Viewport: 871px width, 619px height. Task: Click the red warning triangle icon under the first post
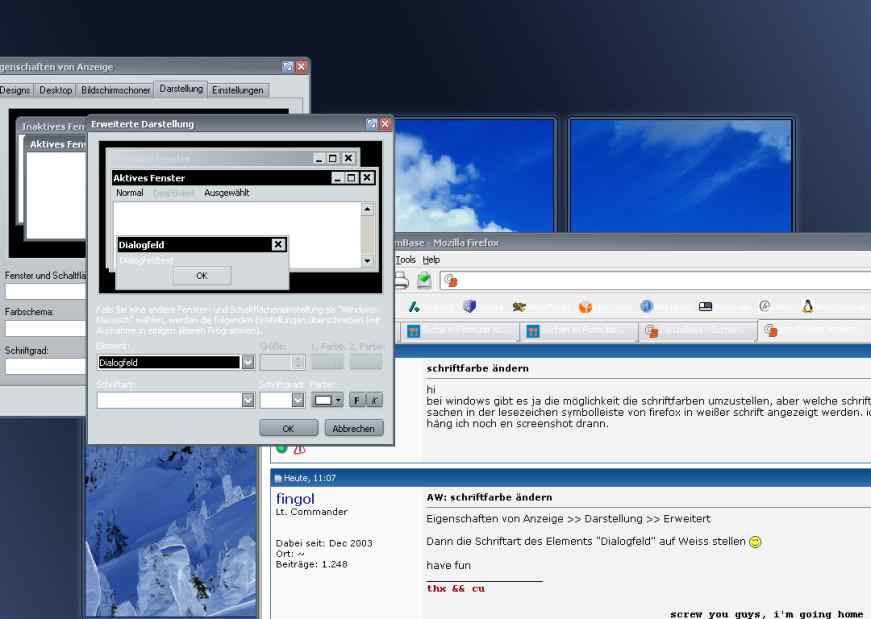pos(299,450)
